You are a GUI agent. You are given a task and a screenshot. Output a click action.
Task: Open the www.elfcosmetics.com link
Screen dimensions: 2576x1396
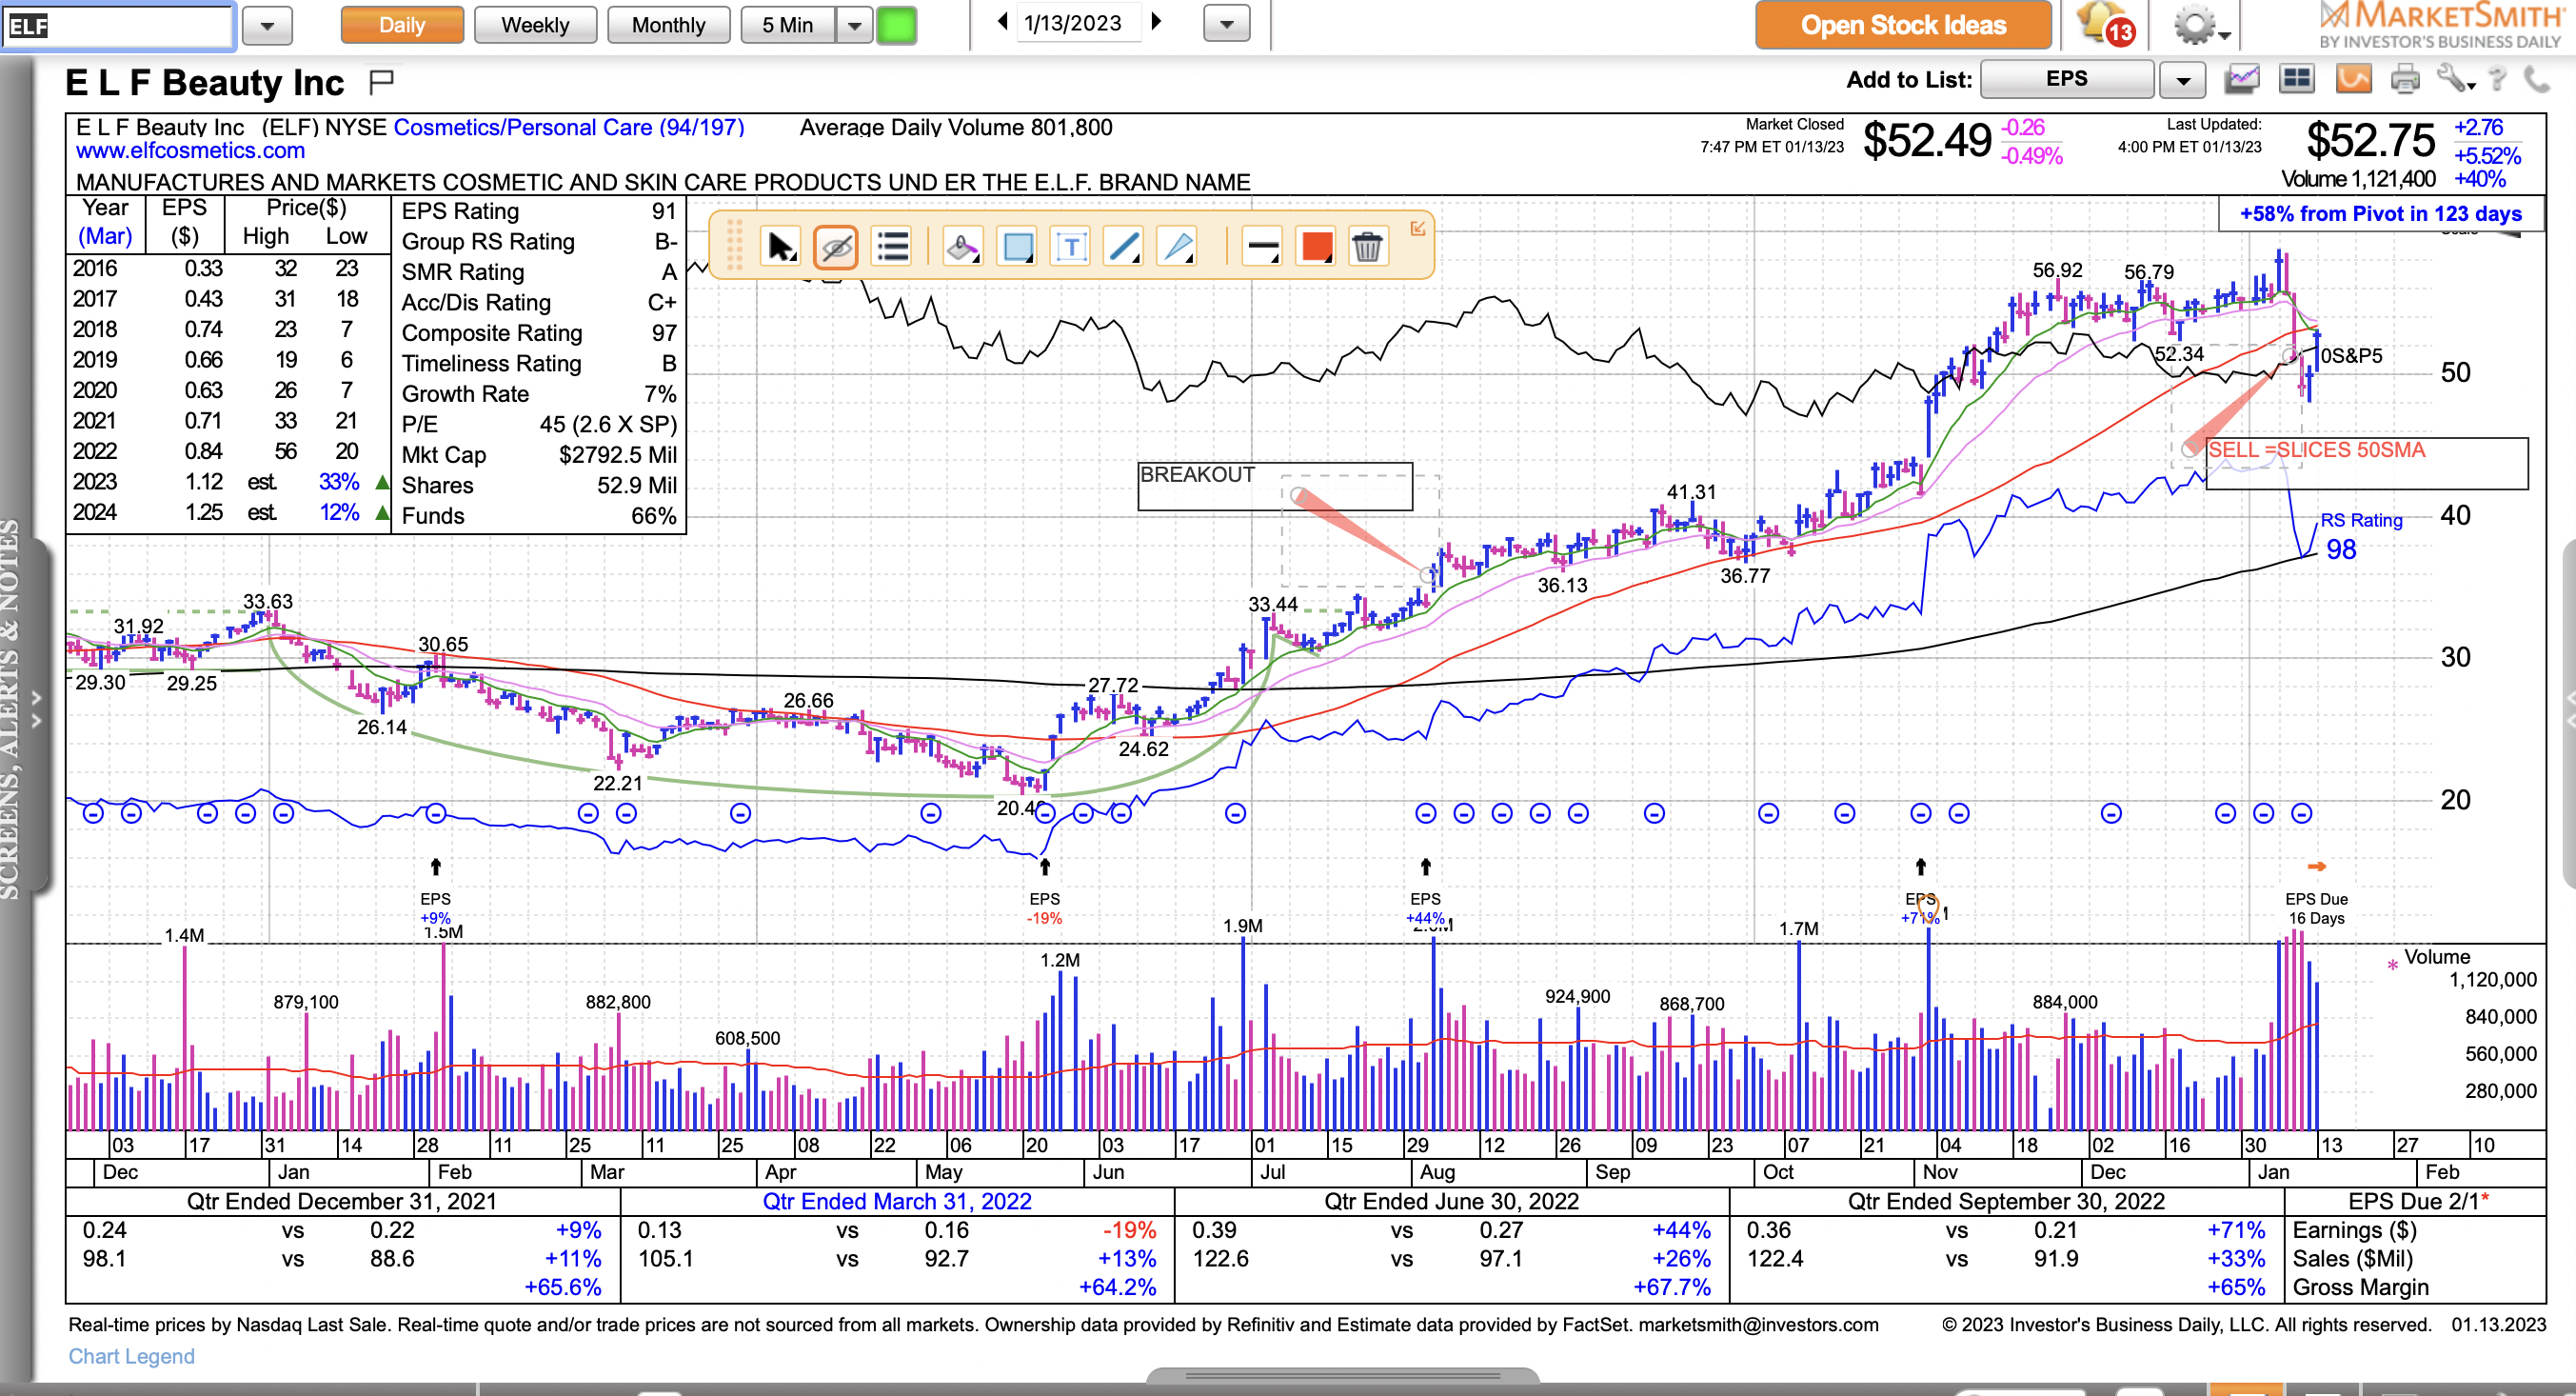[190, 151]
